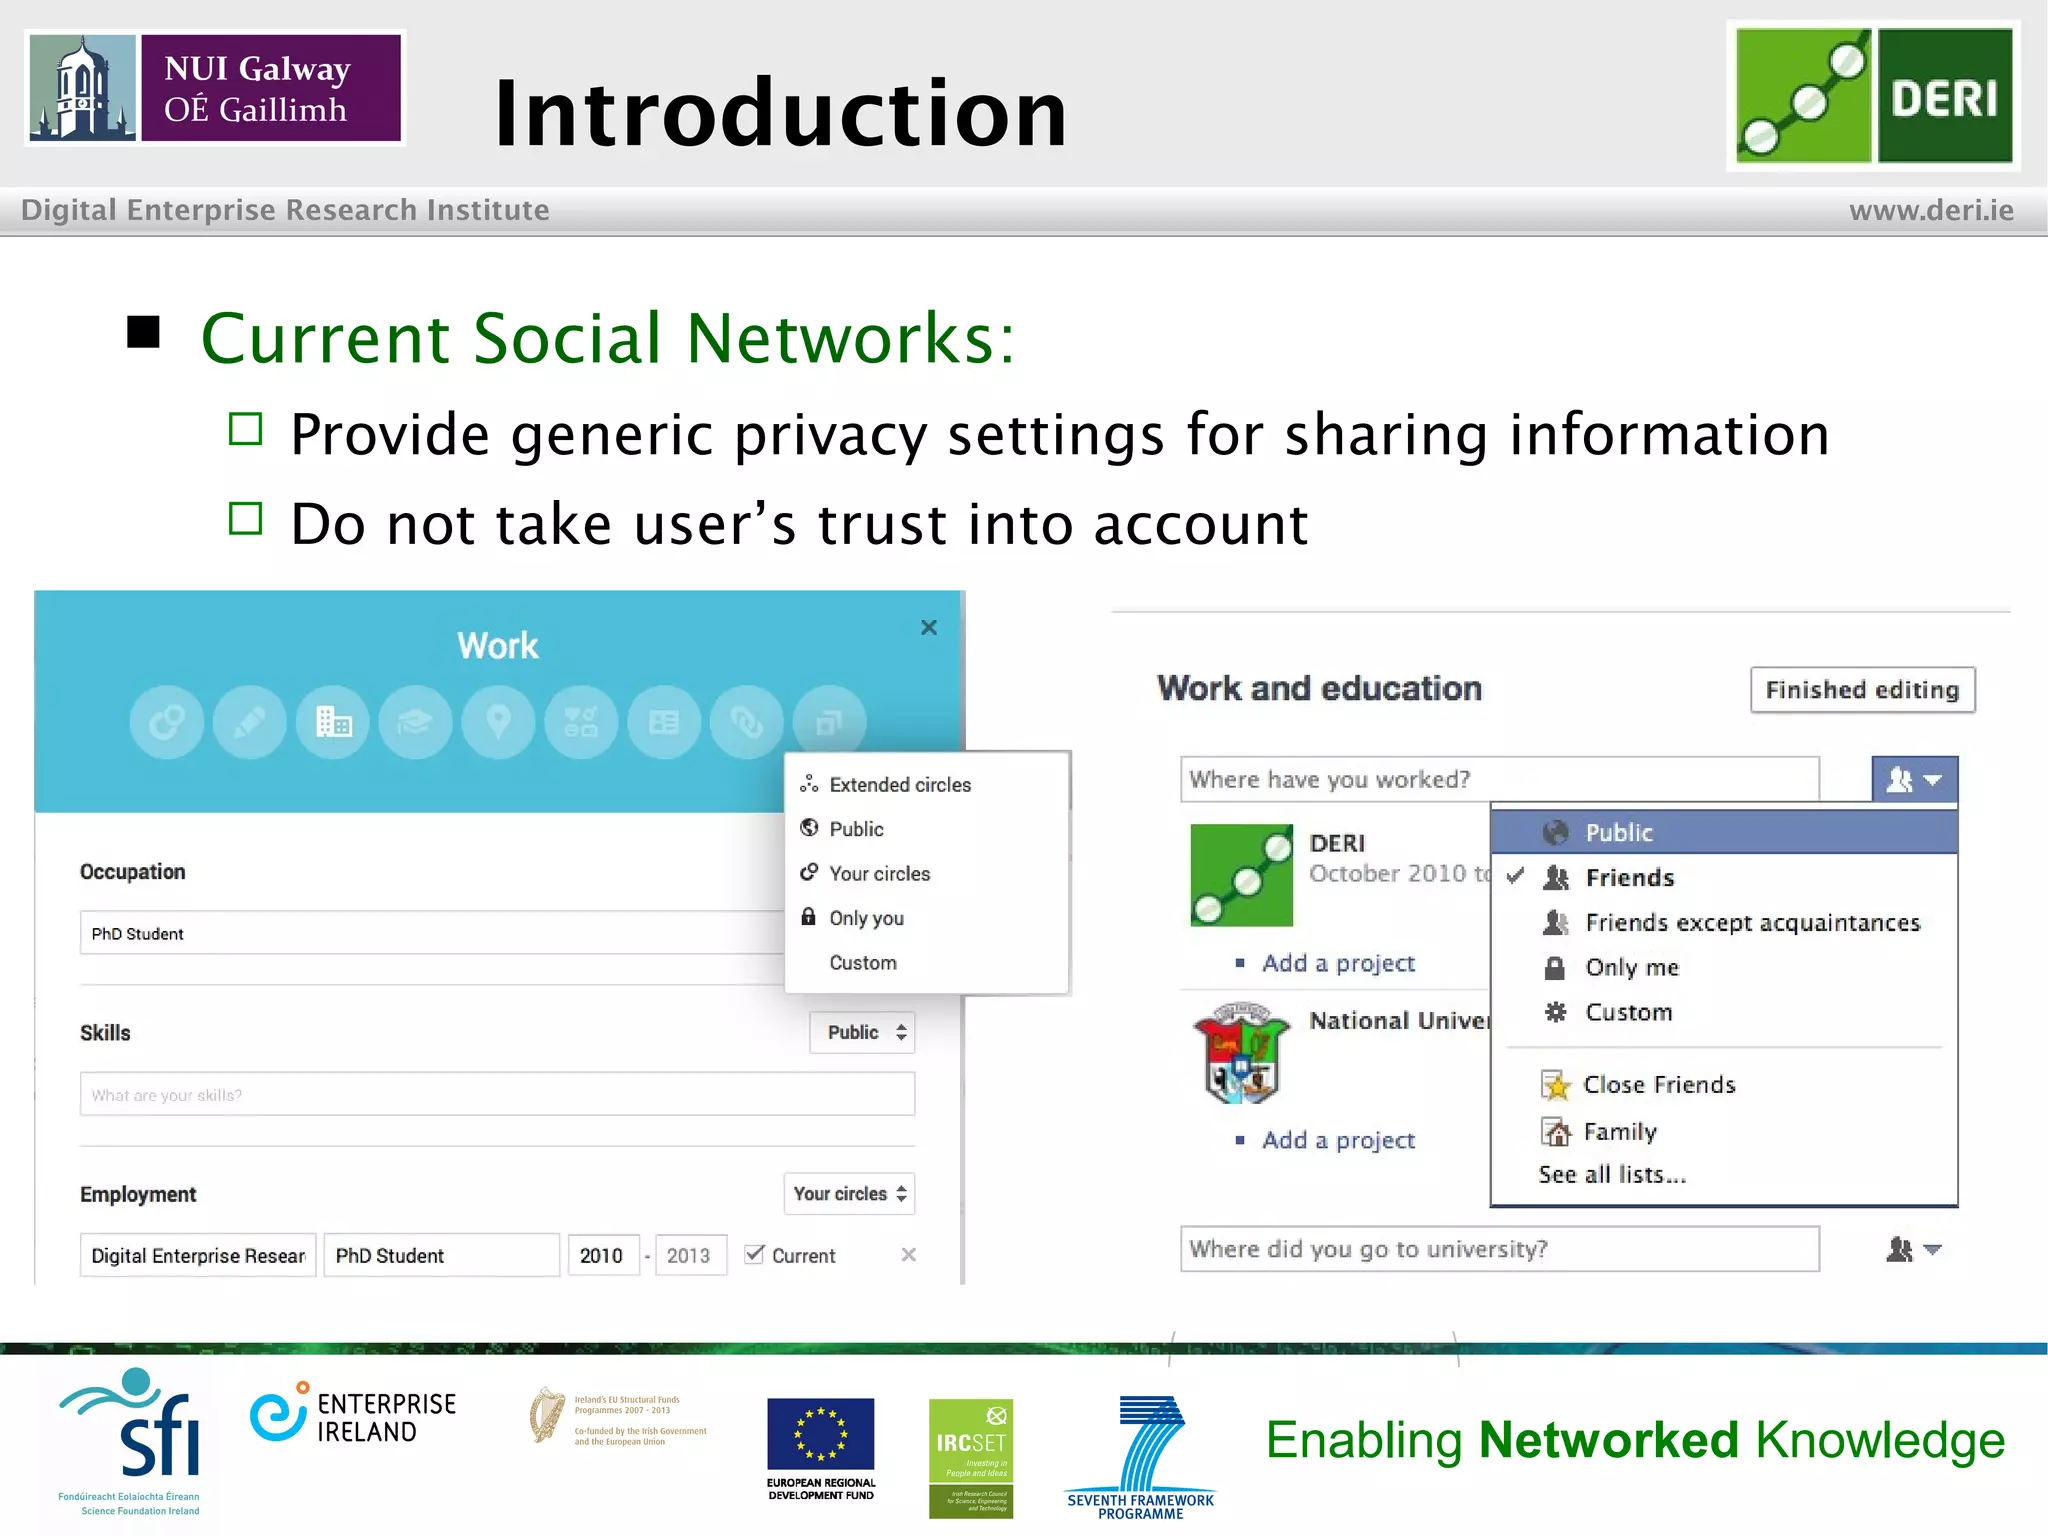Image resolution: width=2048 pixels, height=1536 pixels.
Task: Click See all lists...
Action: click(x=1613, y=1175)
